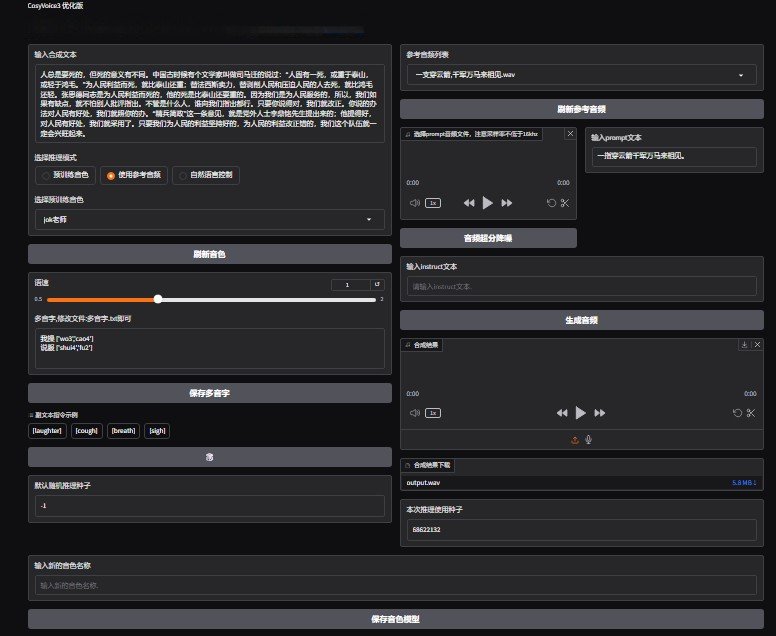
Task: Click the microphone record icon under synthesis result
Action: [589, 438]
